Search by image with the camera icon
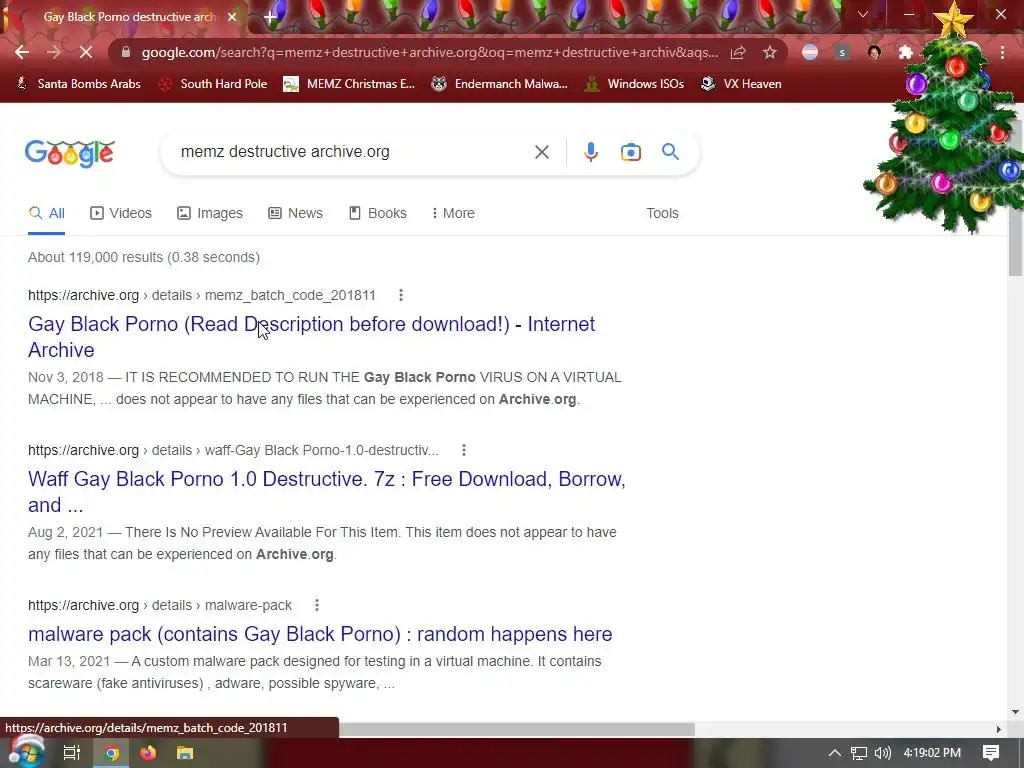Screen dimensions: 1024x768 (x=631, y=152)
